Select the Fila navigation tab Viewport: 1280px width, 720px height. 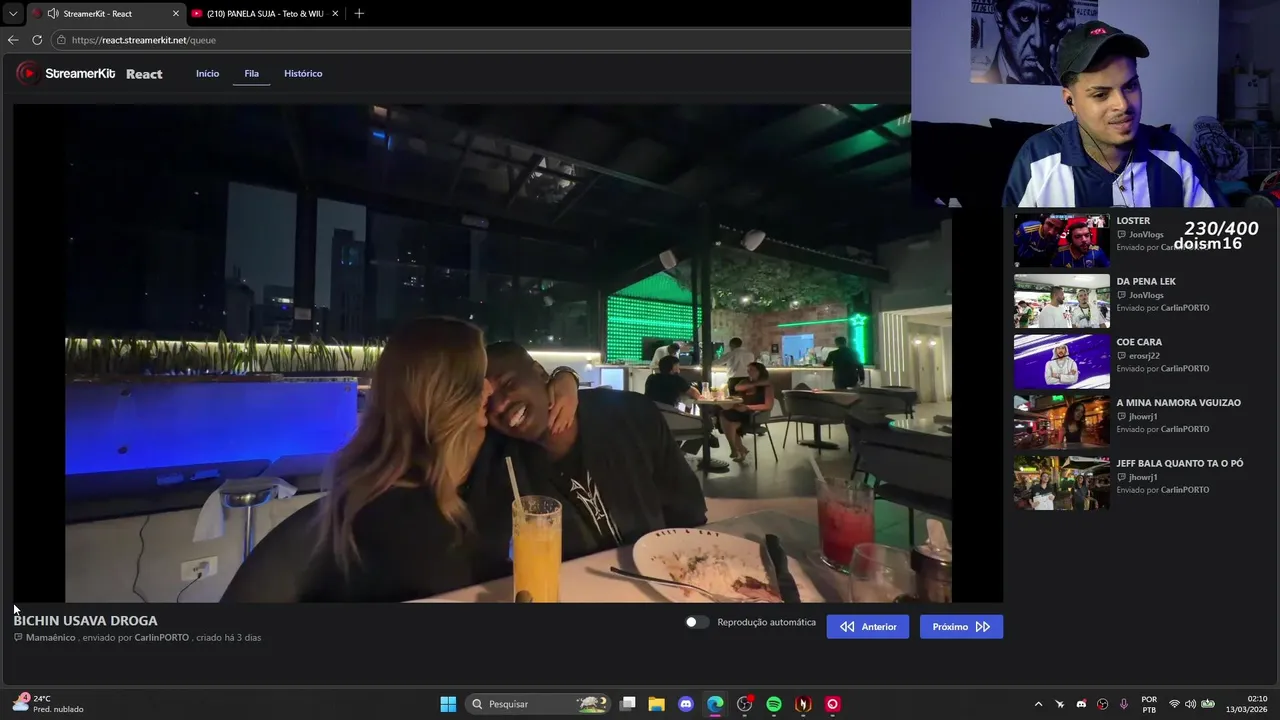click(252, 73)
